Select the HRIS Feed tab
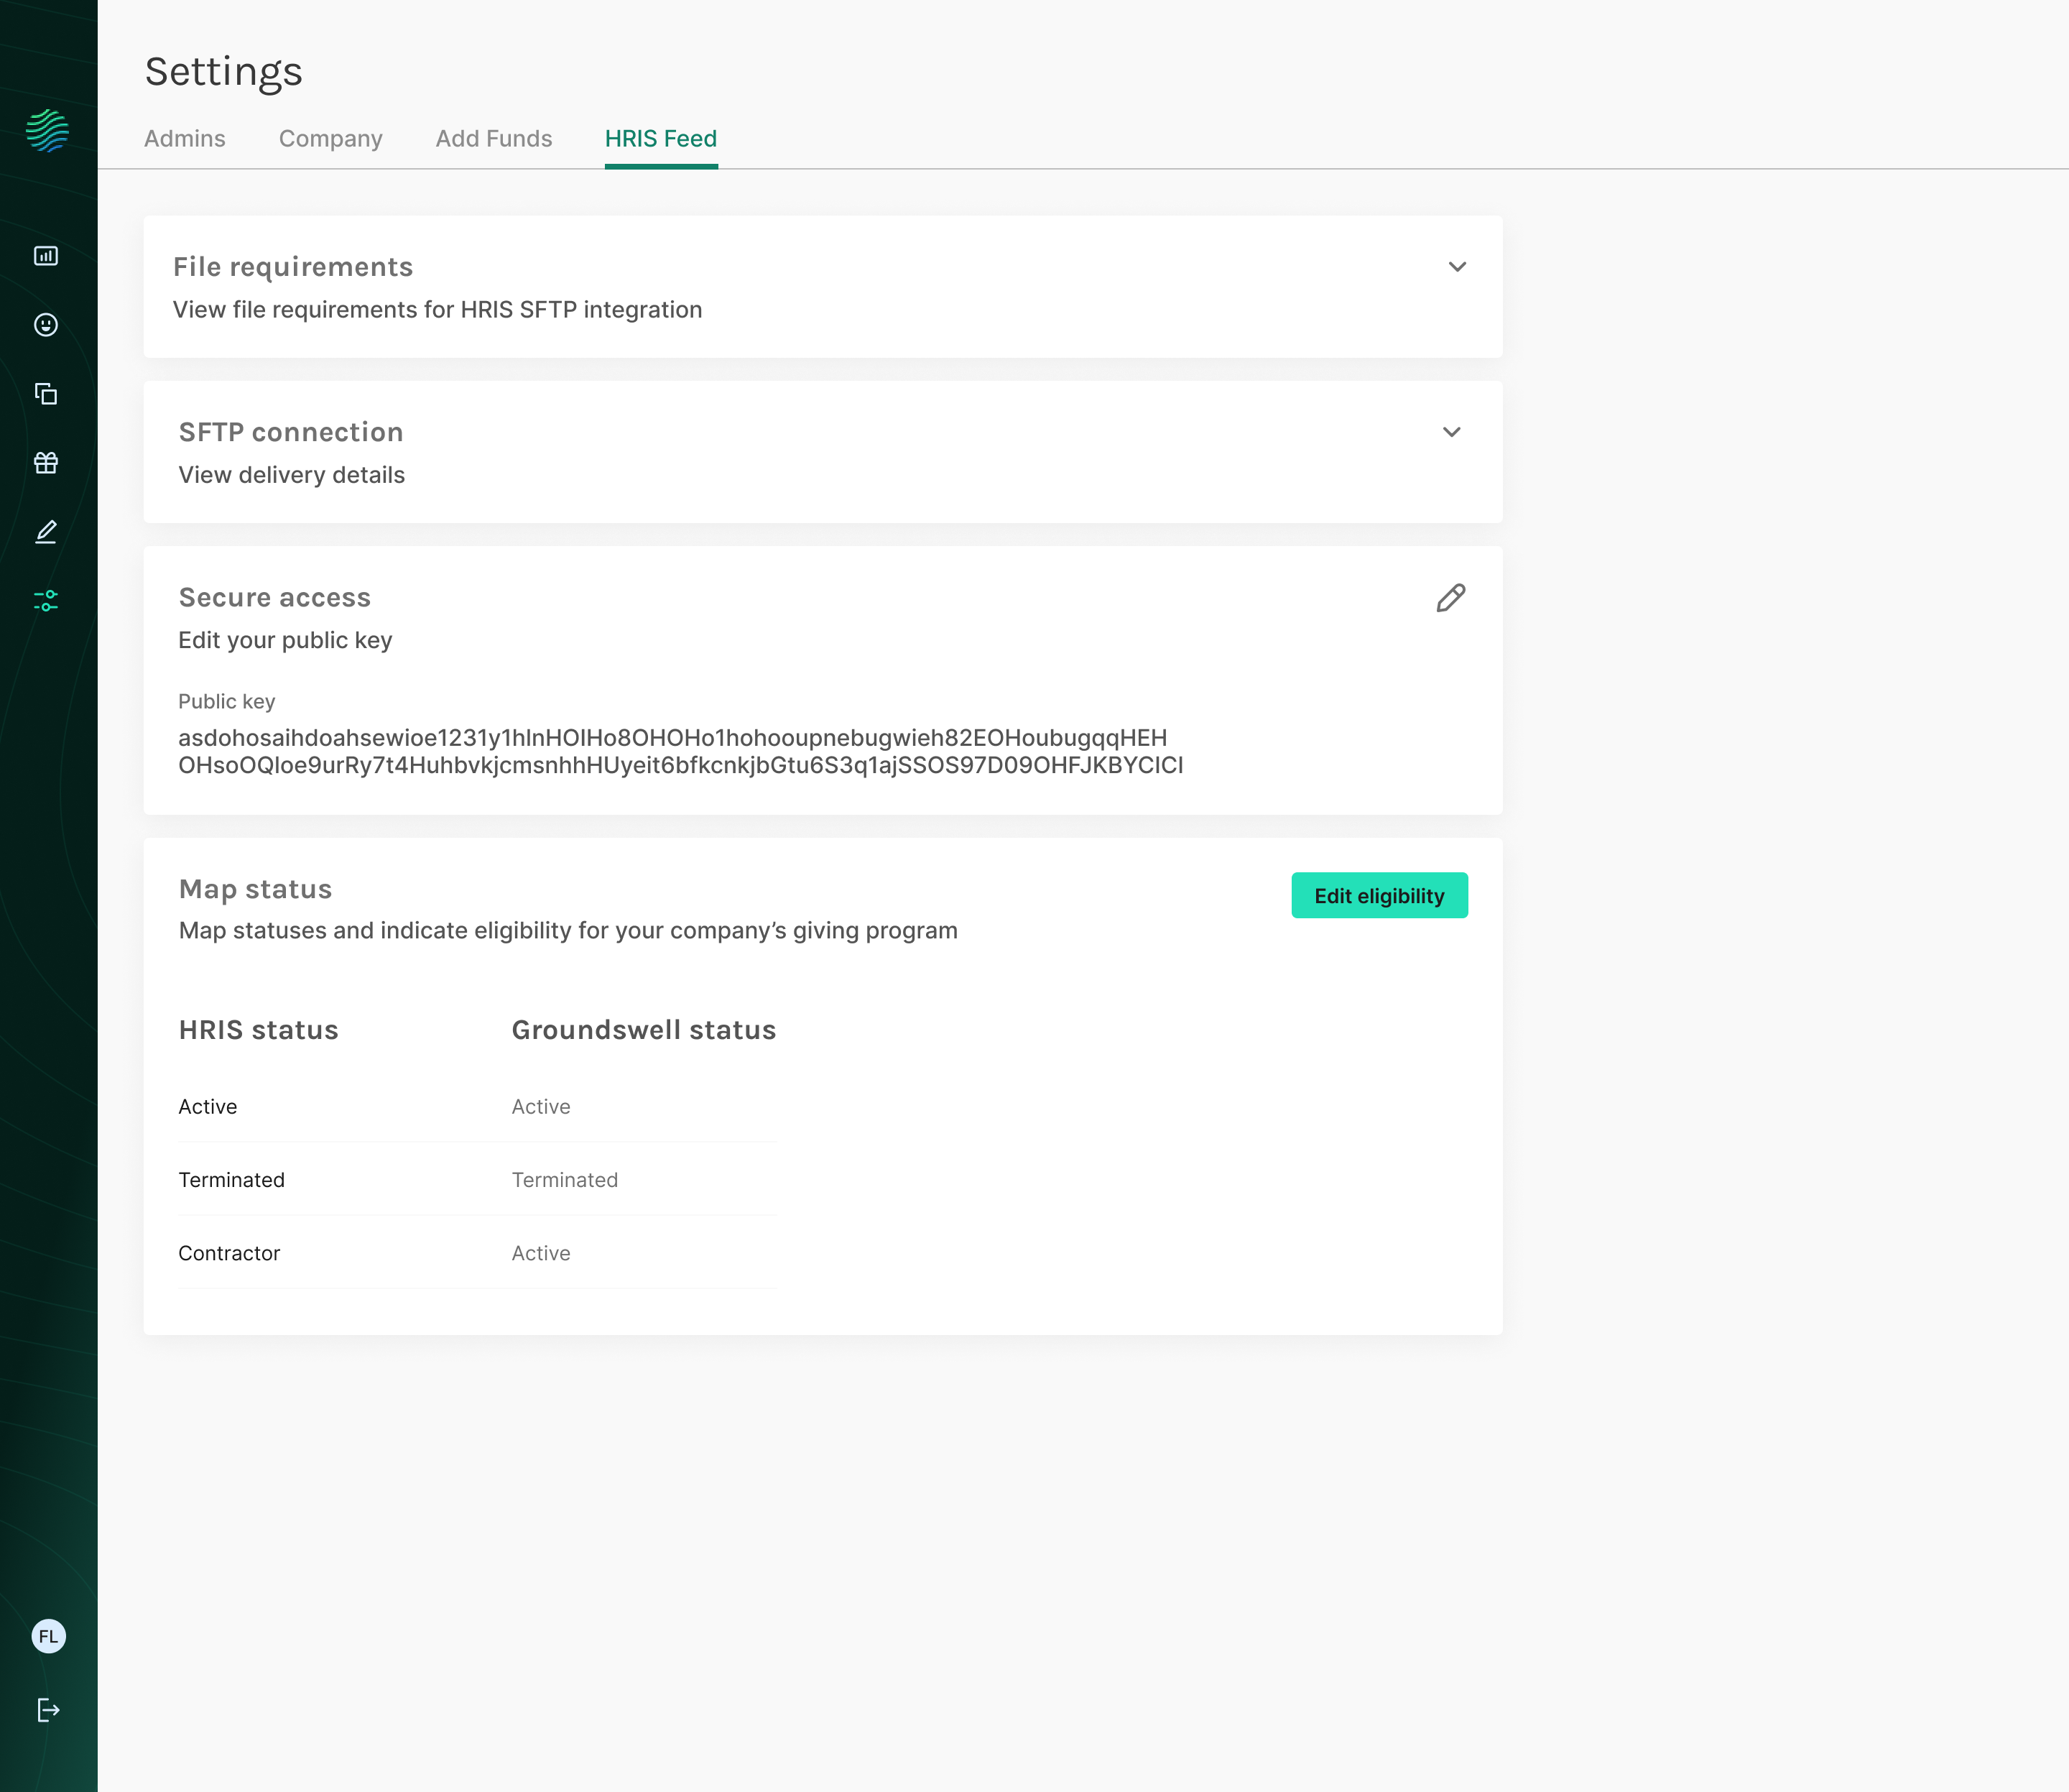This screenshot has width=2069, height=1792. pyautogui.click(x=661, y=139)
